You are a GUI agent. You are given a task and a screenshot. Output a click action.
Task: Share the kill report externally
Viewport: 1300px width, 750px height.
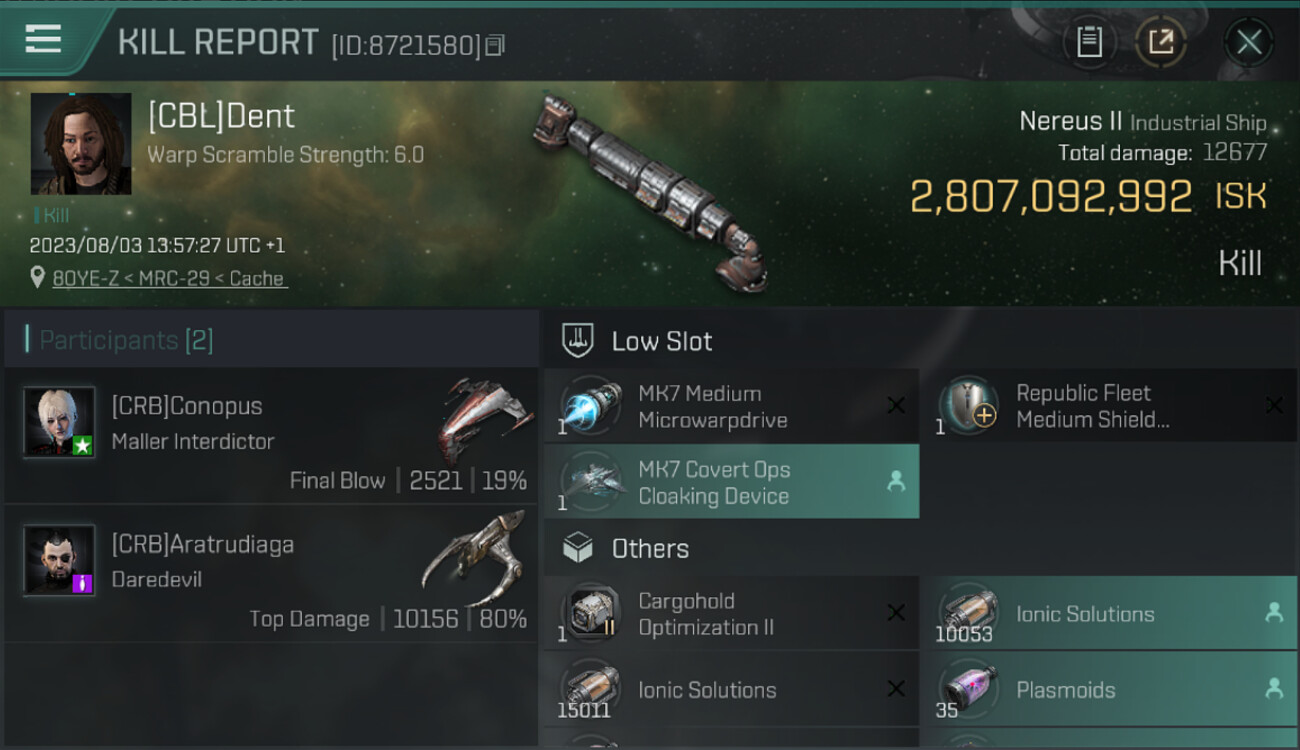pos(1160,42)
